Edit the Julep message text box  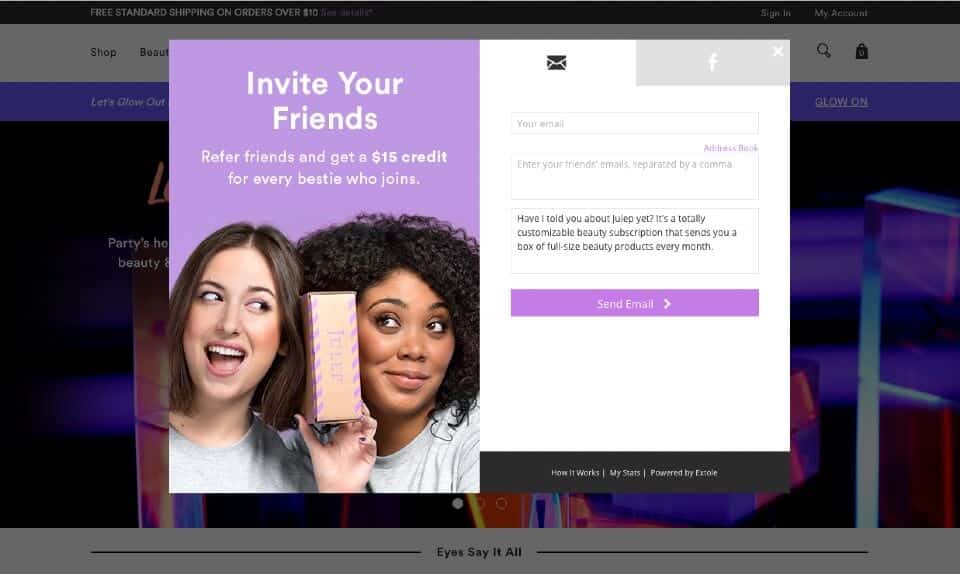coord(634,240)
